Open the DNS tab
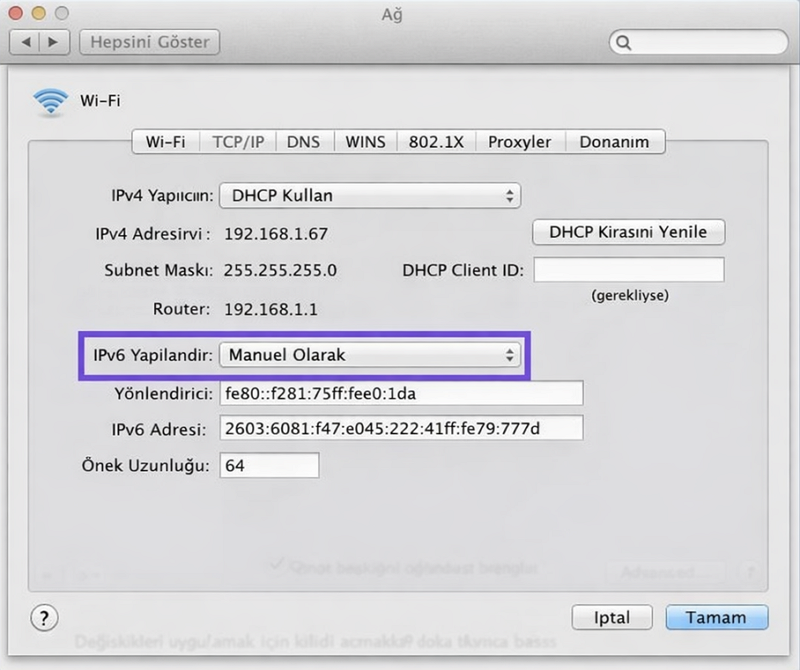Viewport: 800px width, 670px height. click(303, 142)
